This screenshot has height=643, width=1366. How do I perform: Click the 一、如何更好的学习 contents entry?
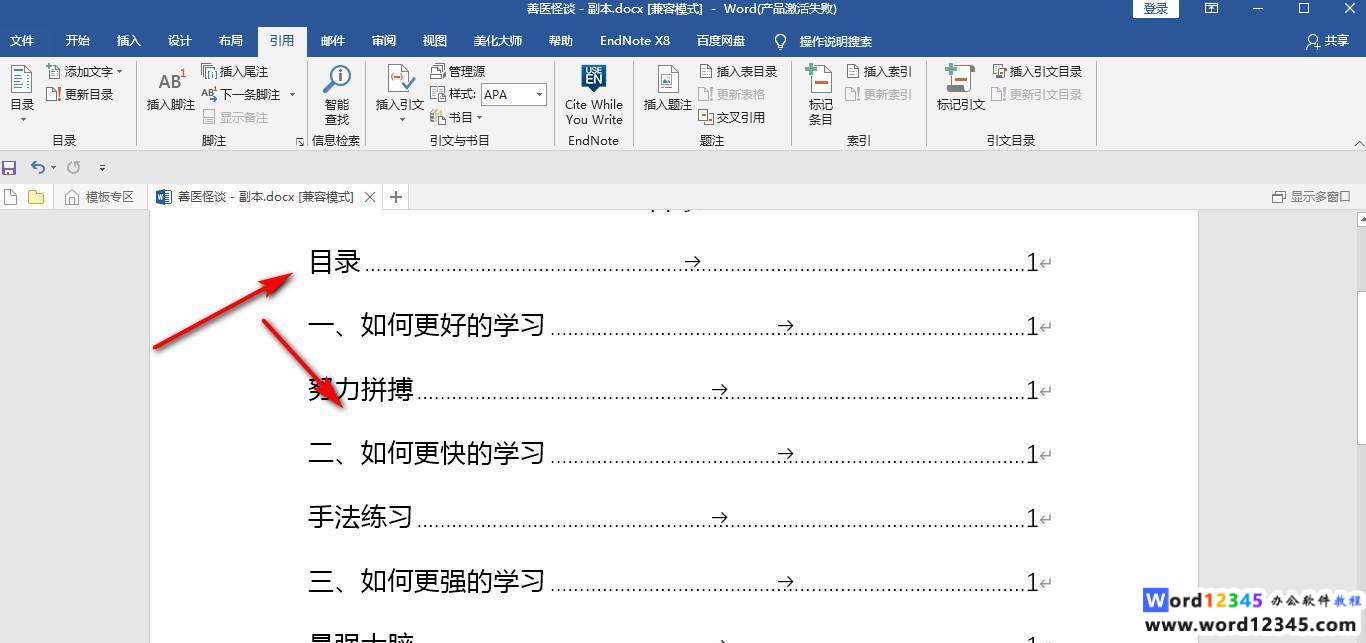coord(680,325)
